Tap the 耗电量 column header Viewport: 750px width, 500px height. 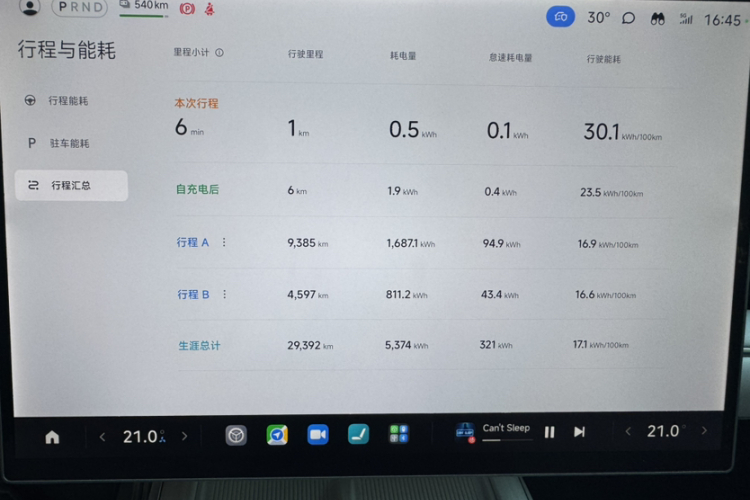tap(403, 56)
